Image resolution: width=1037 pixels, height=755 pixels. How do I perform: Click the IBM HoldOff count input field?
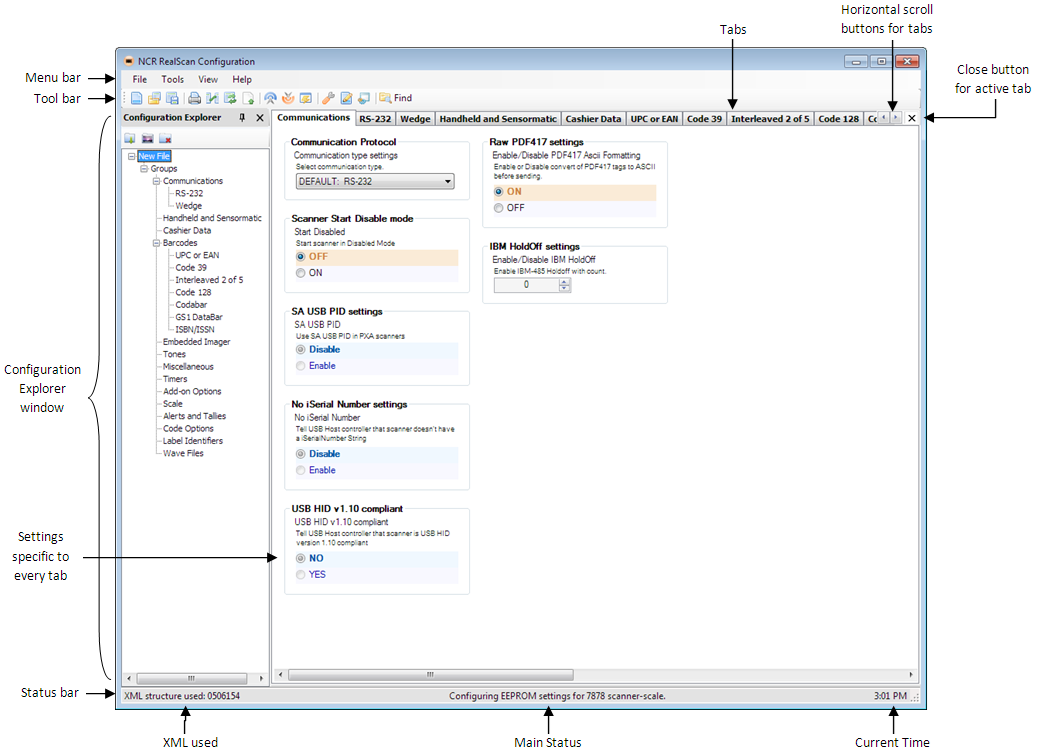526,285
